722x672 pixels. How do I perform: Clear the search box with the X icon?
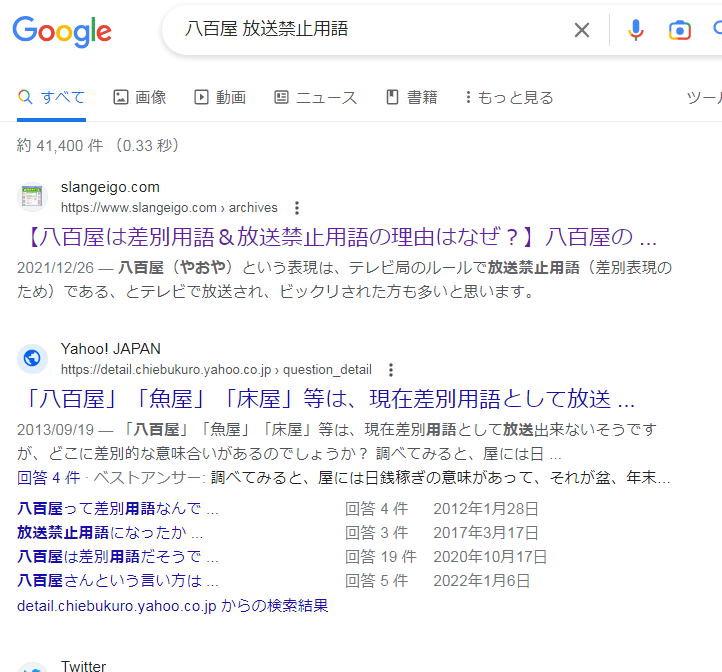point(582,30)
